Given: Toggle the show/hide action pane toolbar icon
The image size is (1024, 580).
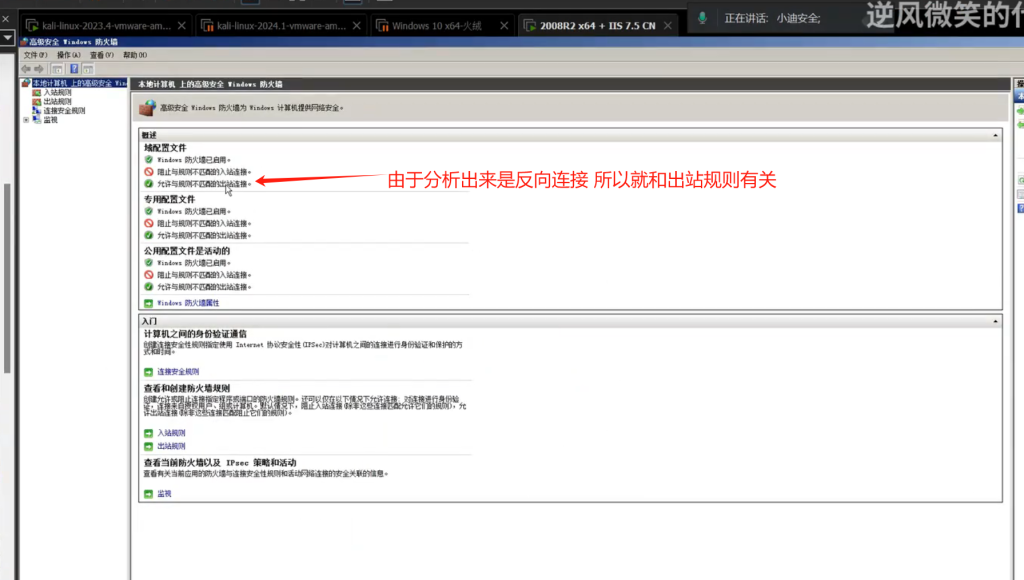Looking at the screenshot, I should [x=88, y=69].
